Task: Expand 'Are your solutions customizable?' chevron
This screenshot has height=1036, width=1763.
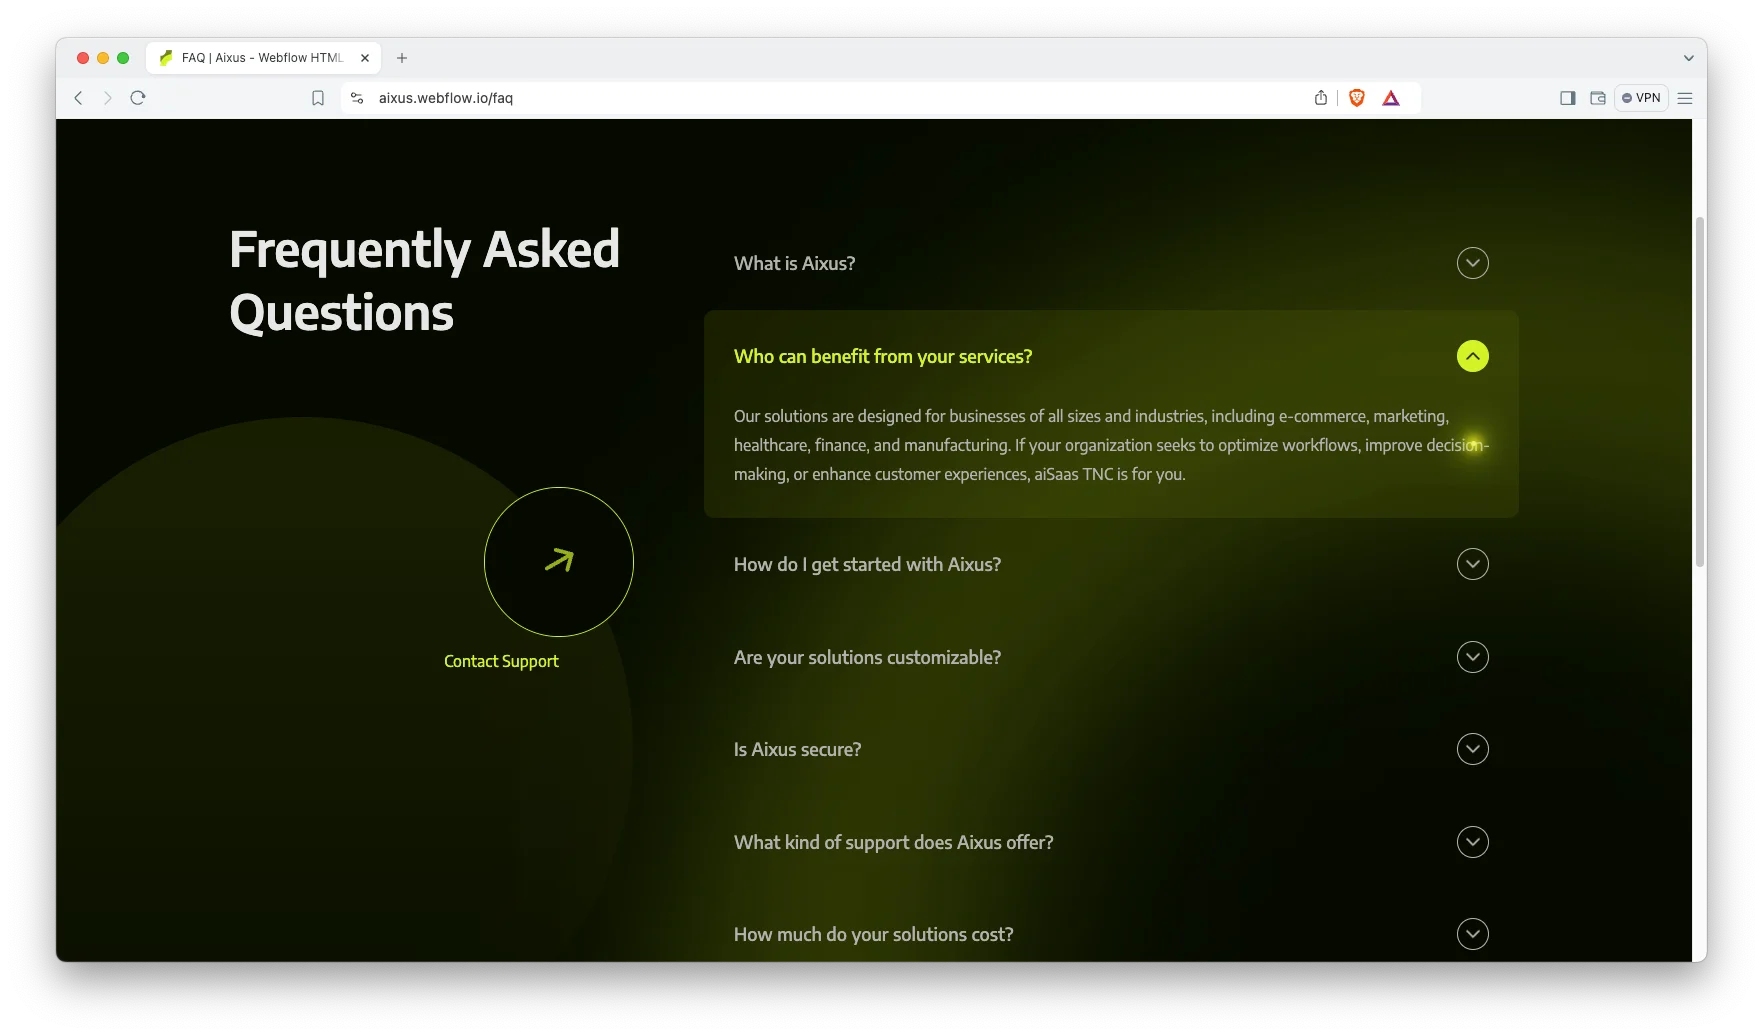Action: coord(1472,657)
